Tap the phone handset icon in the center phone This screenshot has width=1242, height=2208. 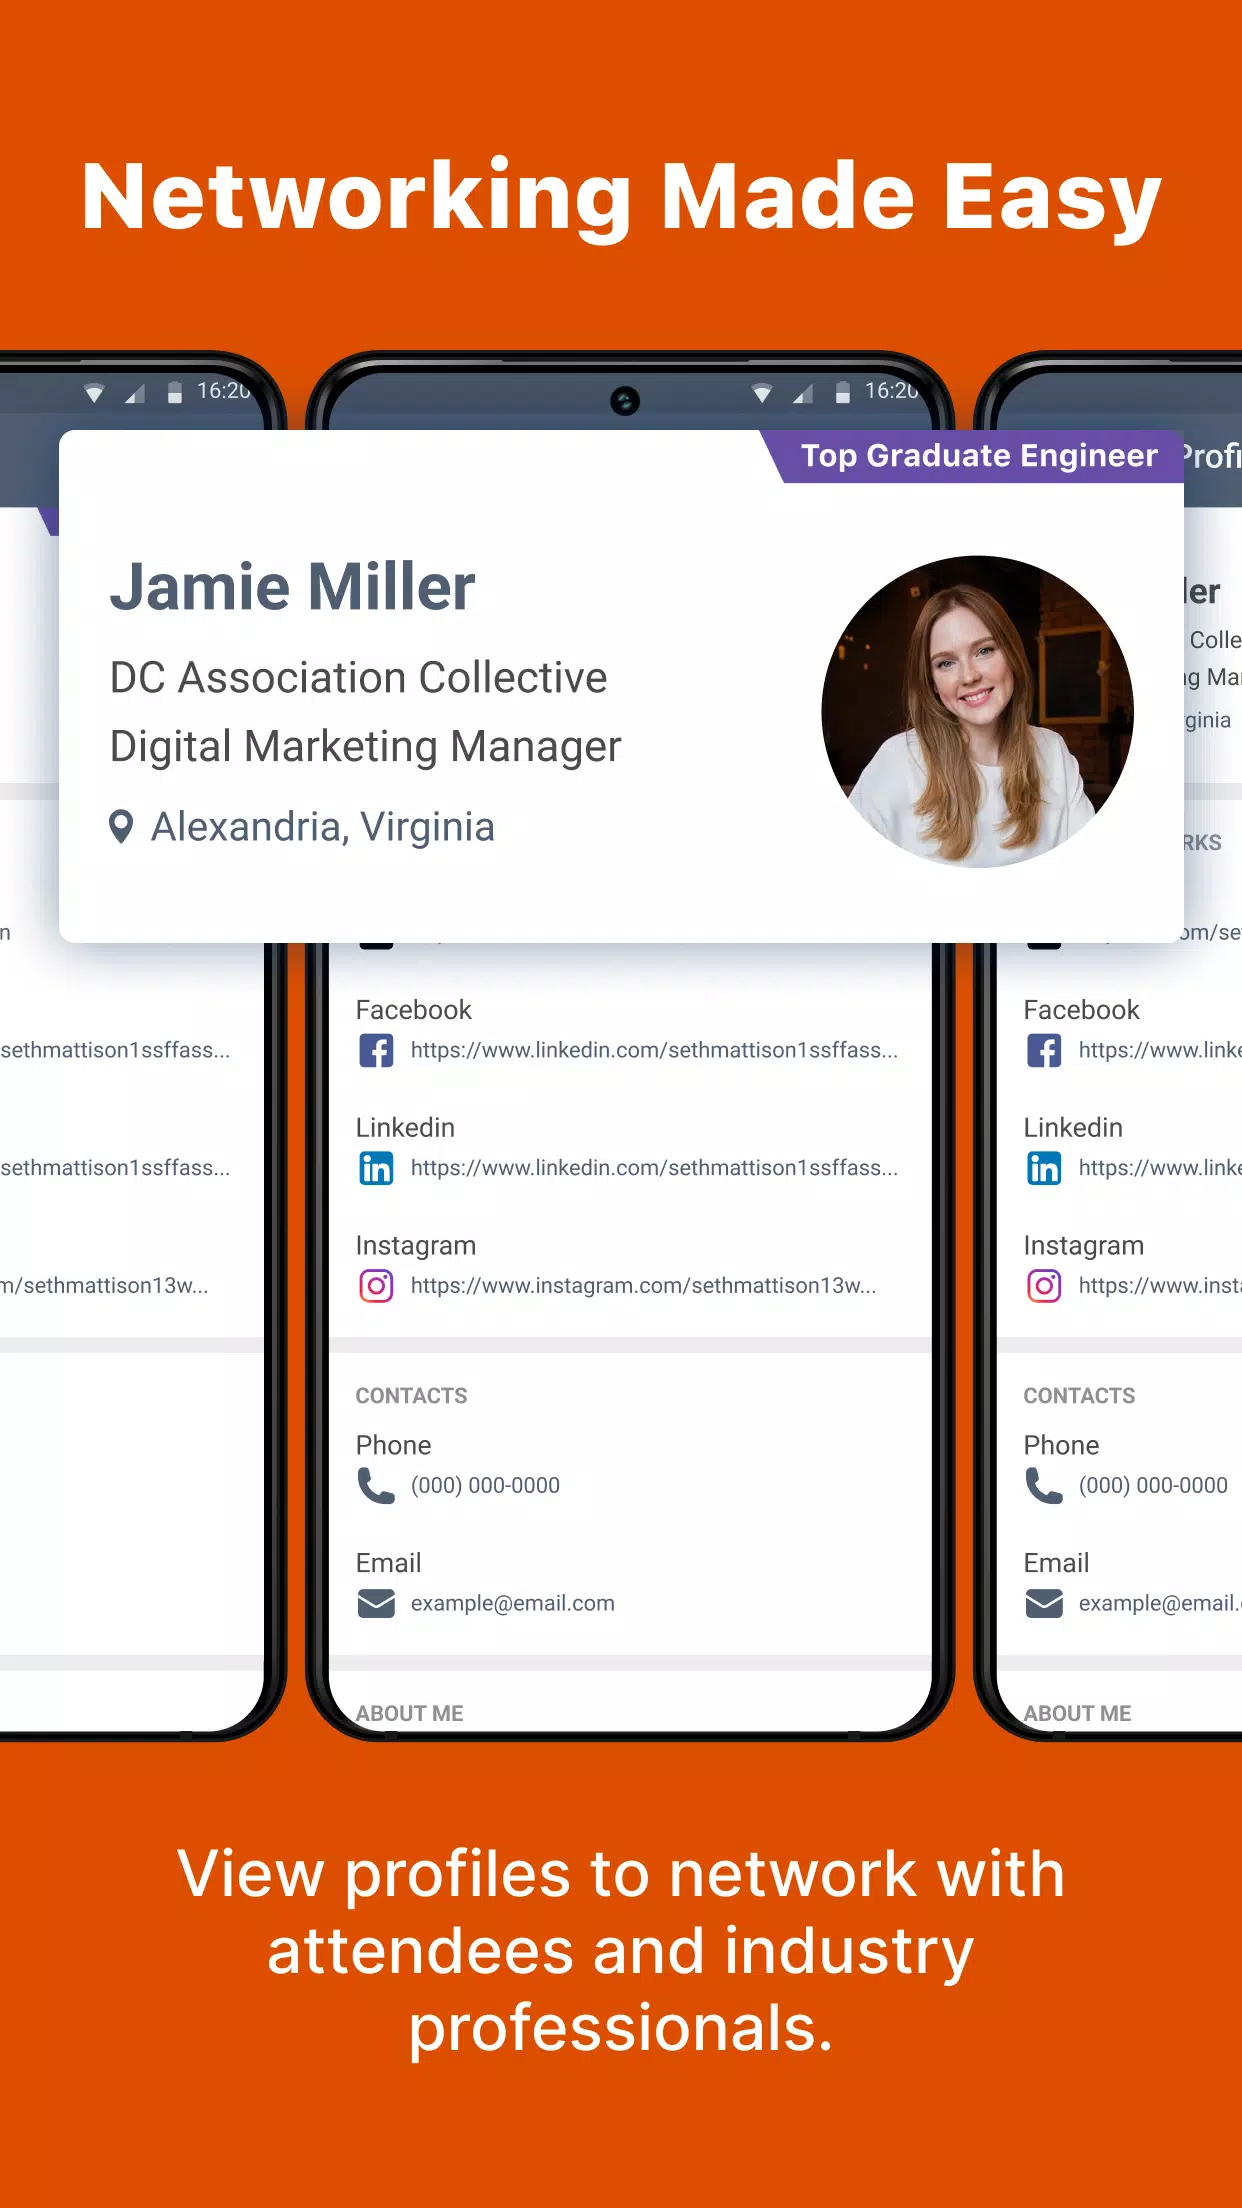[x=376, y=1486]
